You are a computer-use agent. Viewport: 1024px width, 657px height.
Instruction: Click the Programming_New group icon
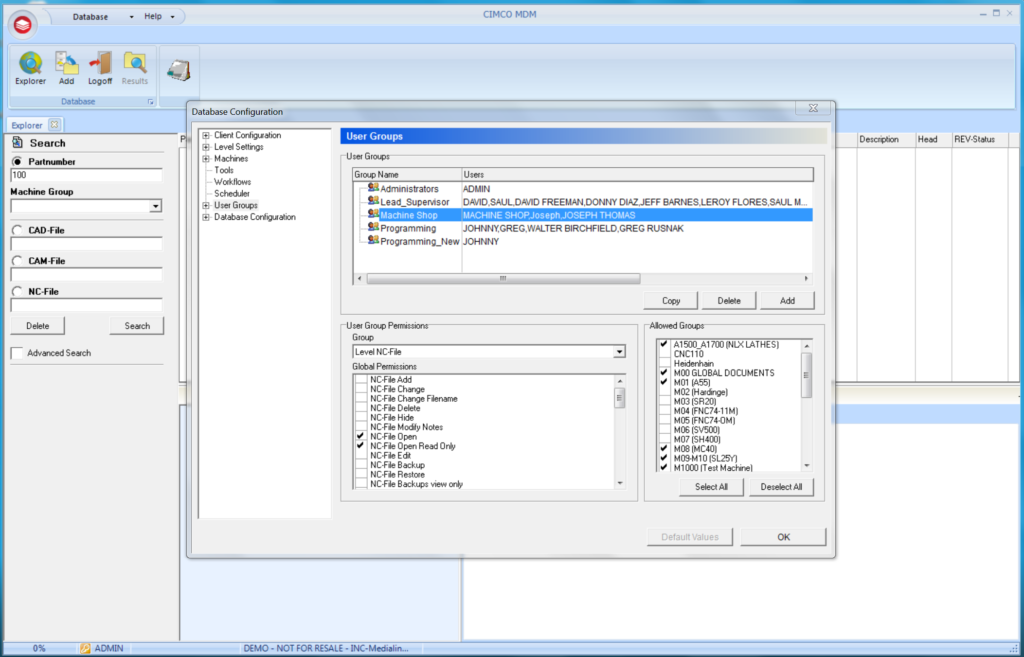[373, 240]
